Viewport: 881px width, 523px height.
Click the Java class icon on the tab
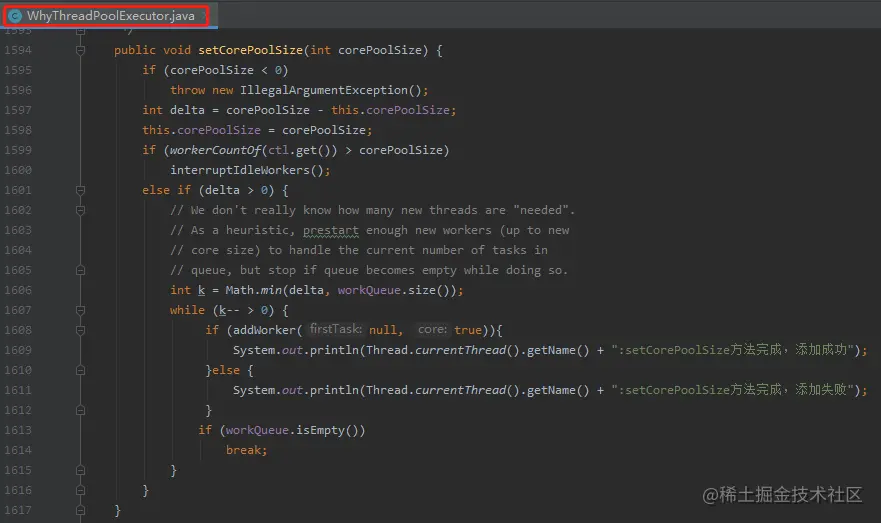[15, 16]
